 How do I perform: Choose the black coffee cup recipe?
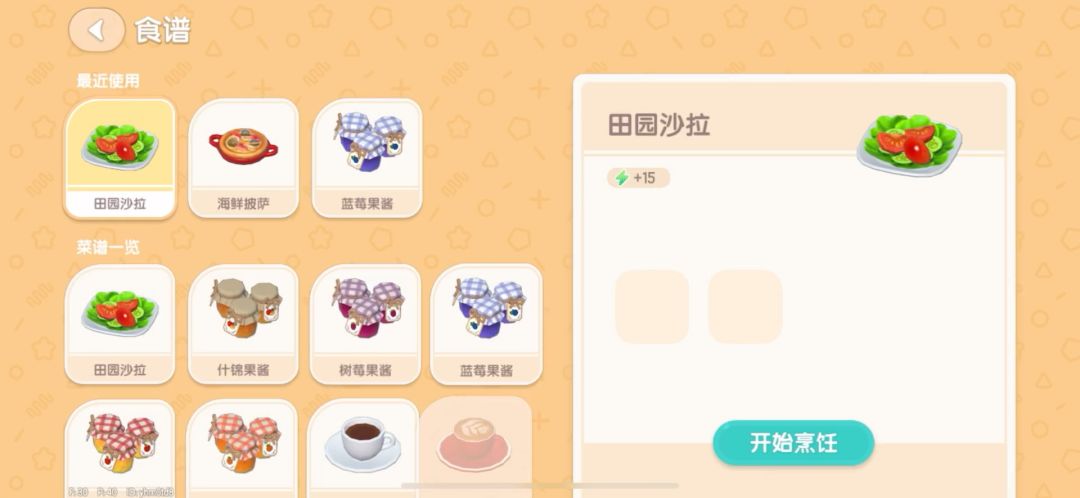(x=363, y=448)
